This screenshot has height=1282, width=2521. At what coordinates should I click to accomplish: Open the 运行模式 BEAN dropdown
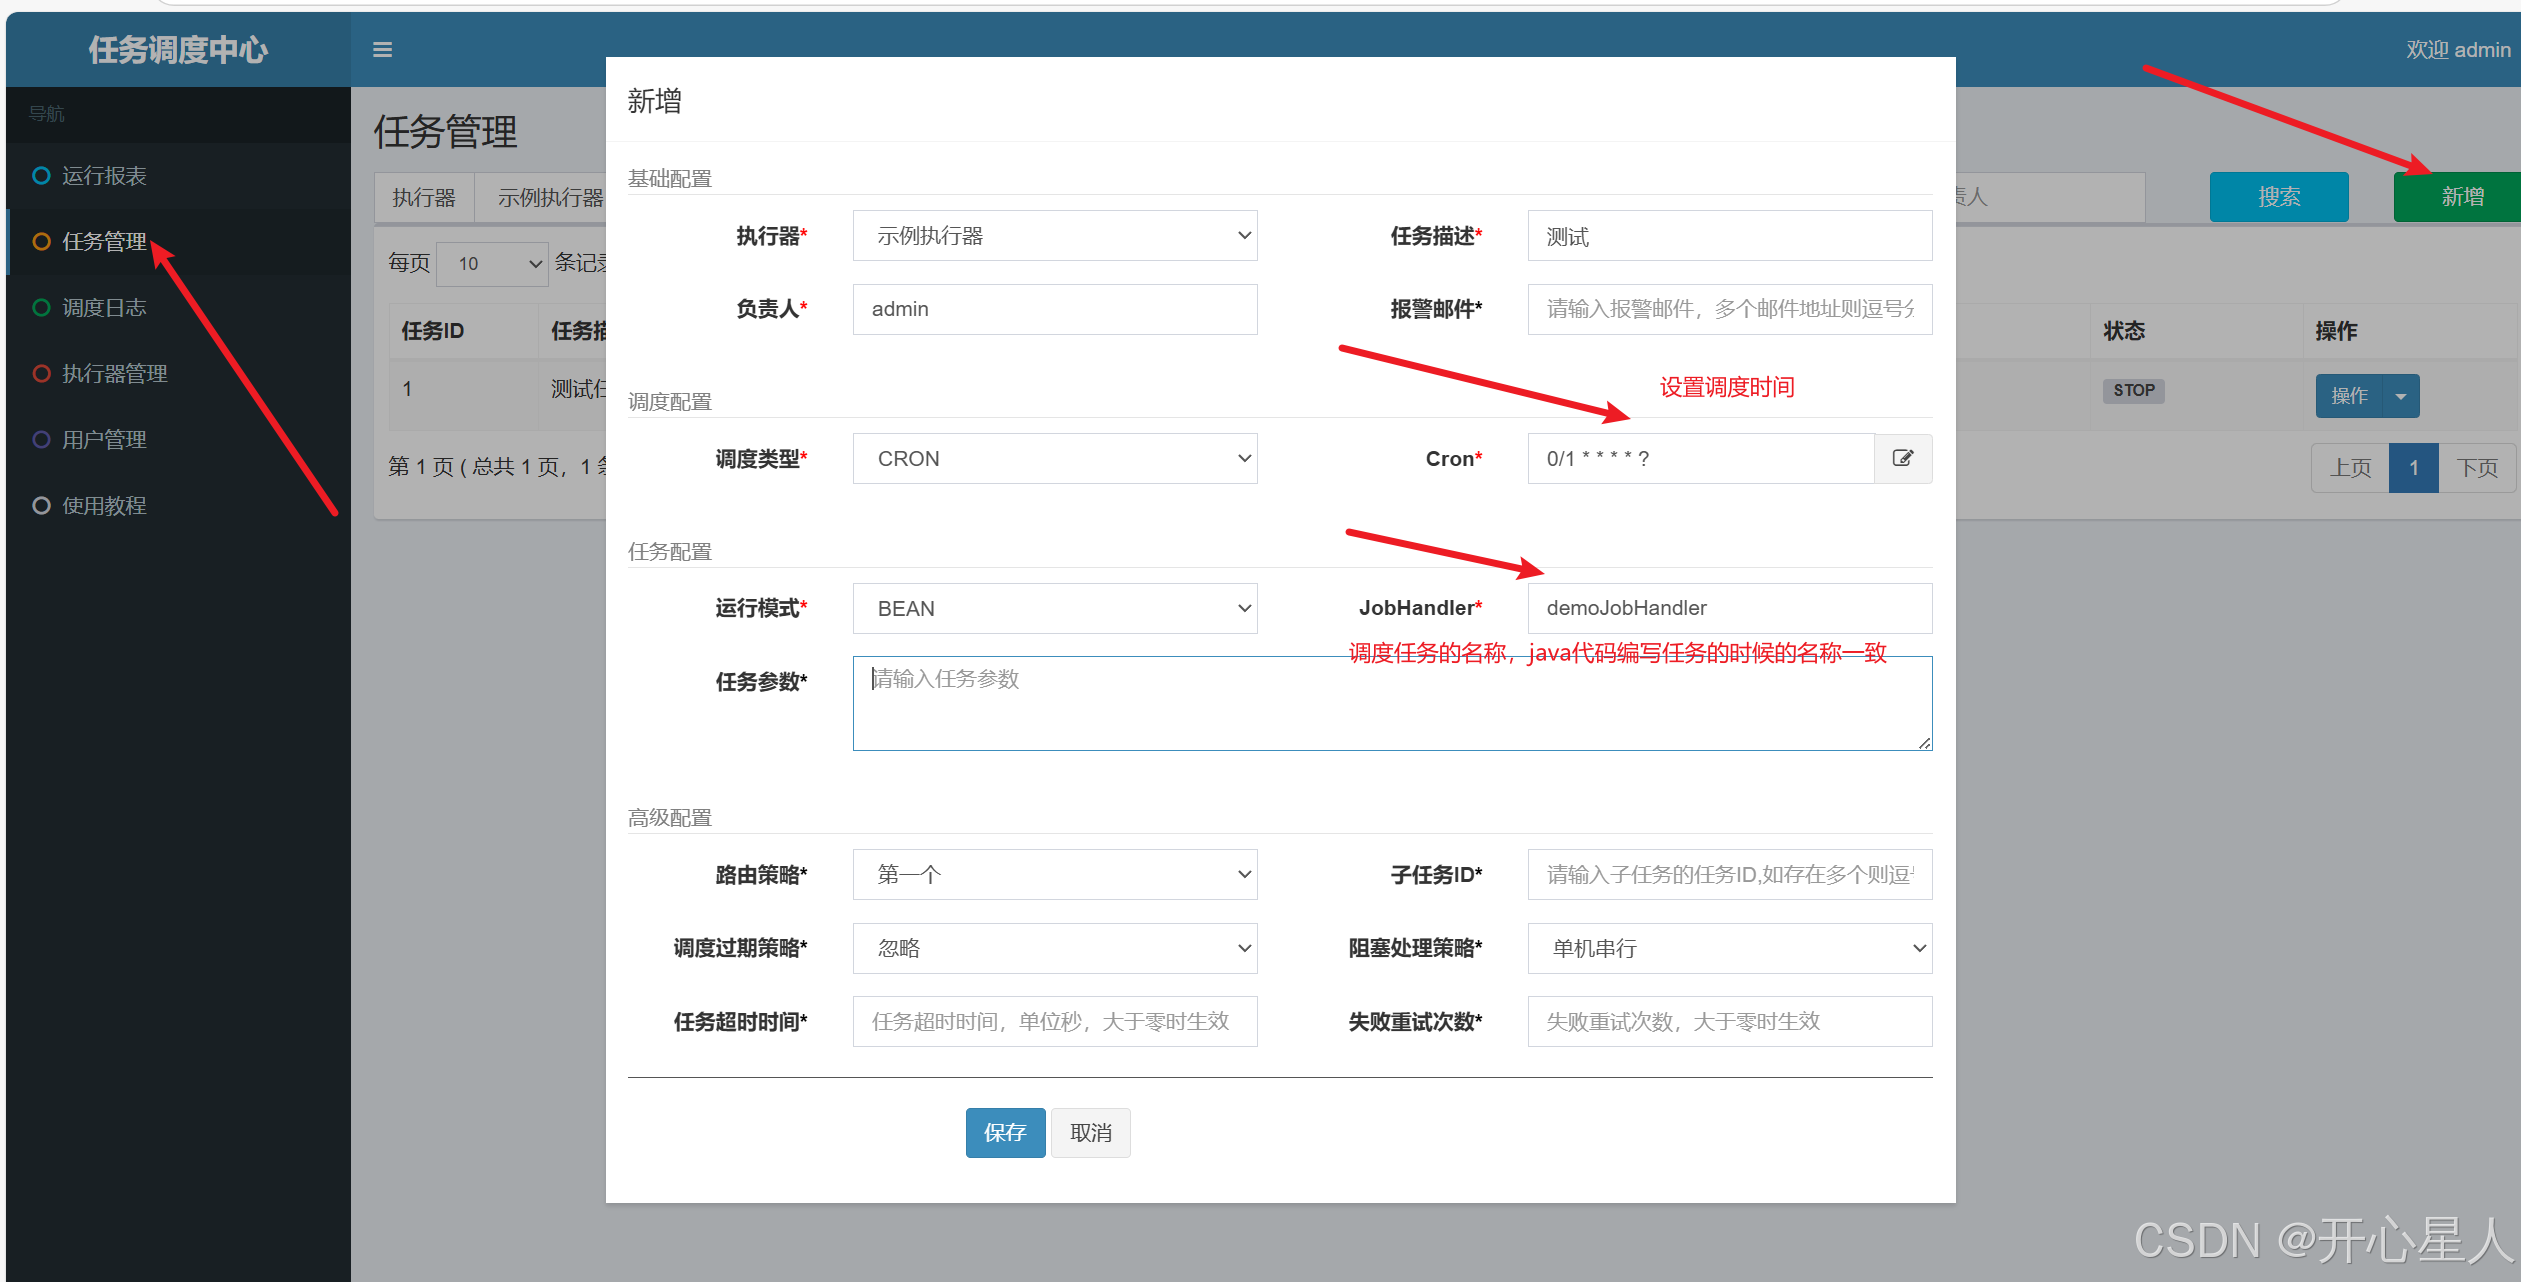click(x=1054, y=609)
